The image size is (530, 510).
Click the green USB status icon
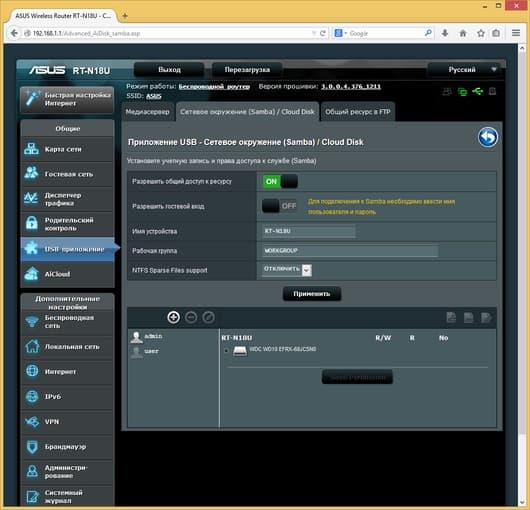click(478, 91)
